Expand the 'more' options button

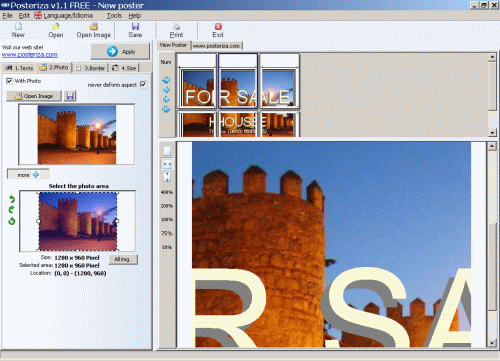[x=28, y=175]
